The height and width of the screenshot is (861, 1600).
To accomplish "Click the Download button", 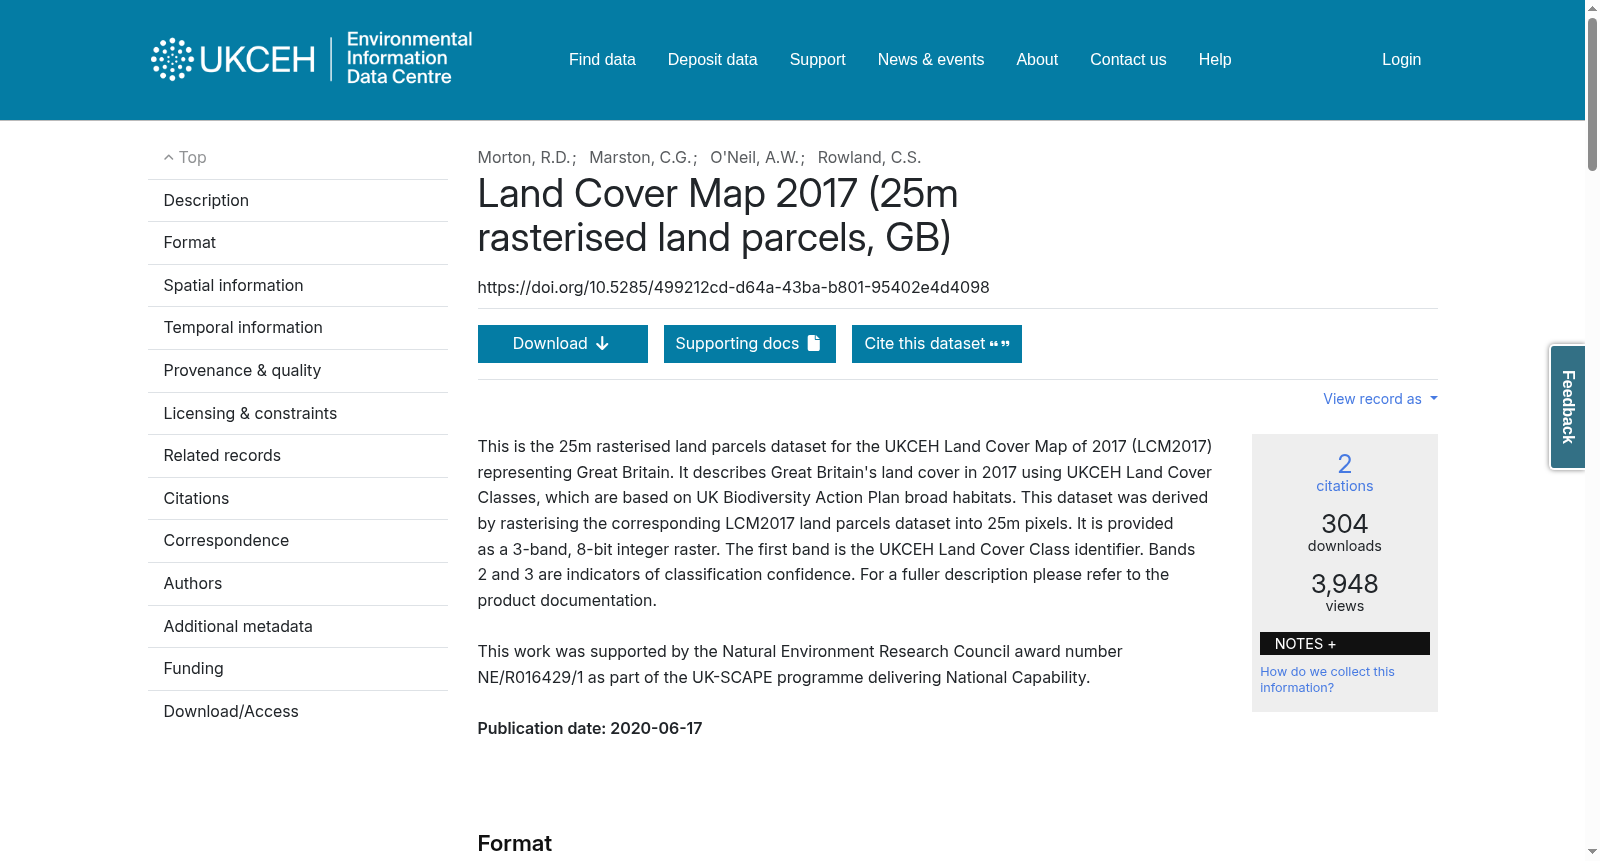I will coord(562,344).
